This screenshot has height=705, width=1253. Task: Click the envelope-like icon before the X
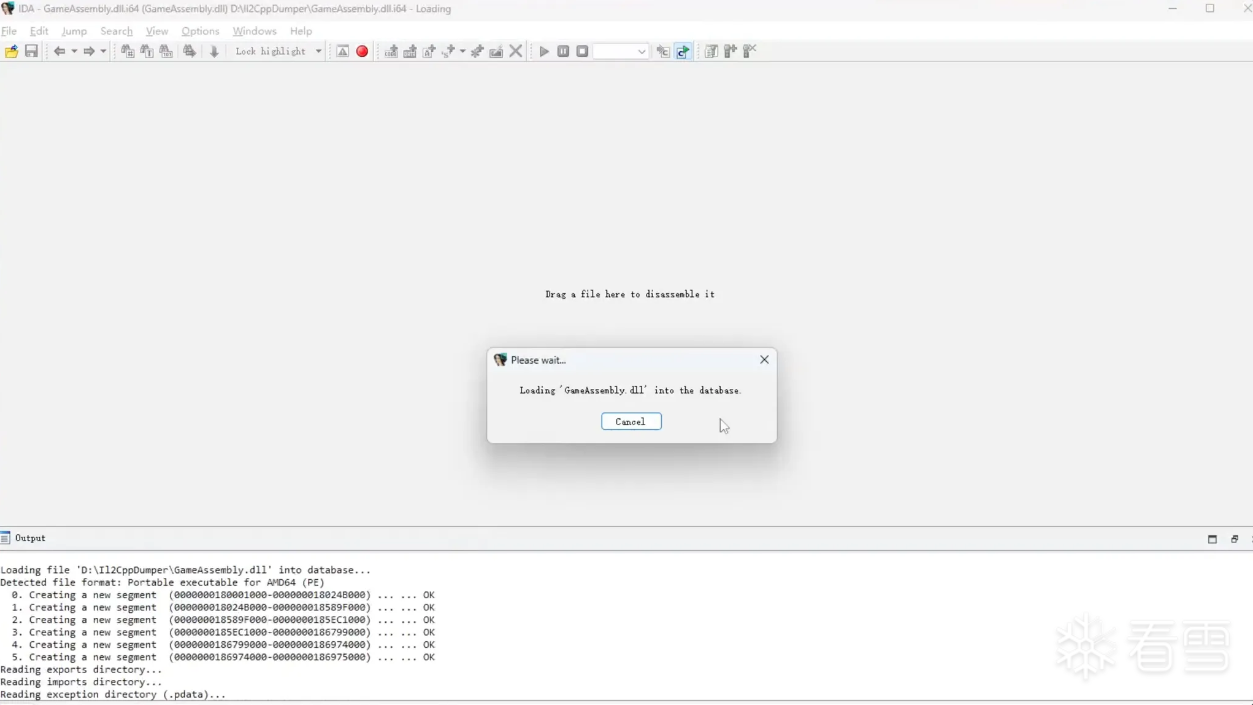tap(496, 51)
